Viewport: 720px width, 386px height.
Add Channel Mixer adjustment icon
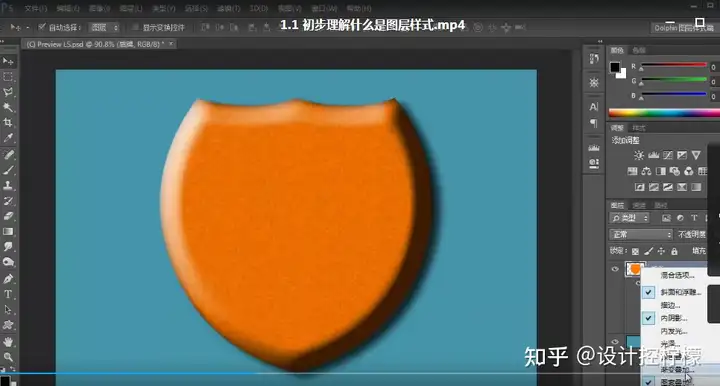[x=688, y=171]
